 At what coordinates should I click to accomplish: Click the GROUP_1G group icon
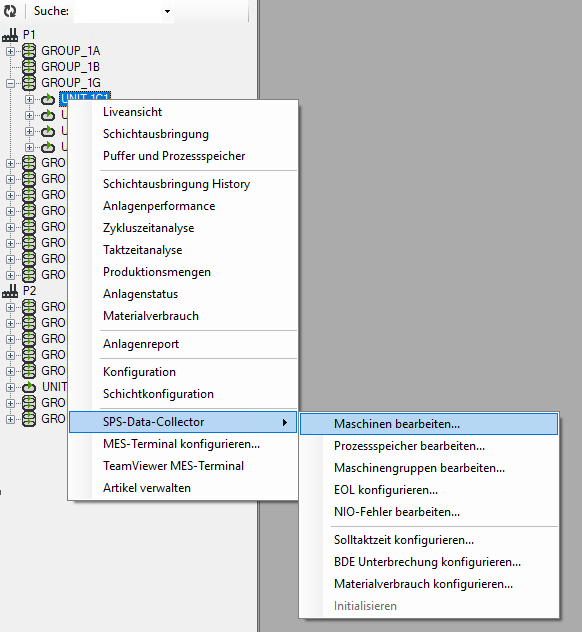pos(29,83)
